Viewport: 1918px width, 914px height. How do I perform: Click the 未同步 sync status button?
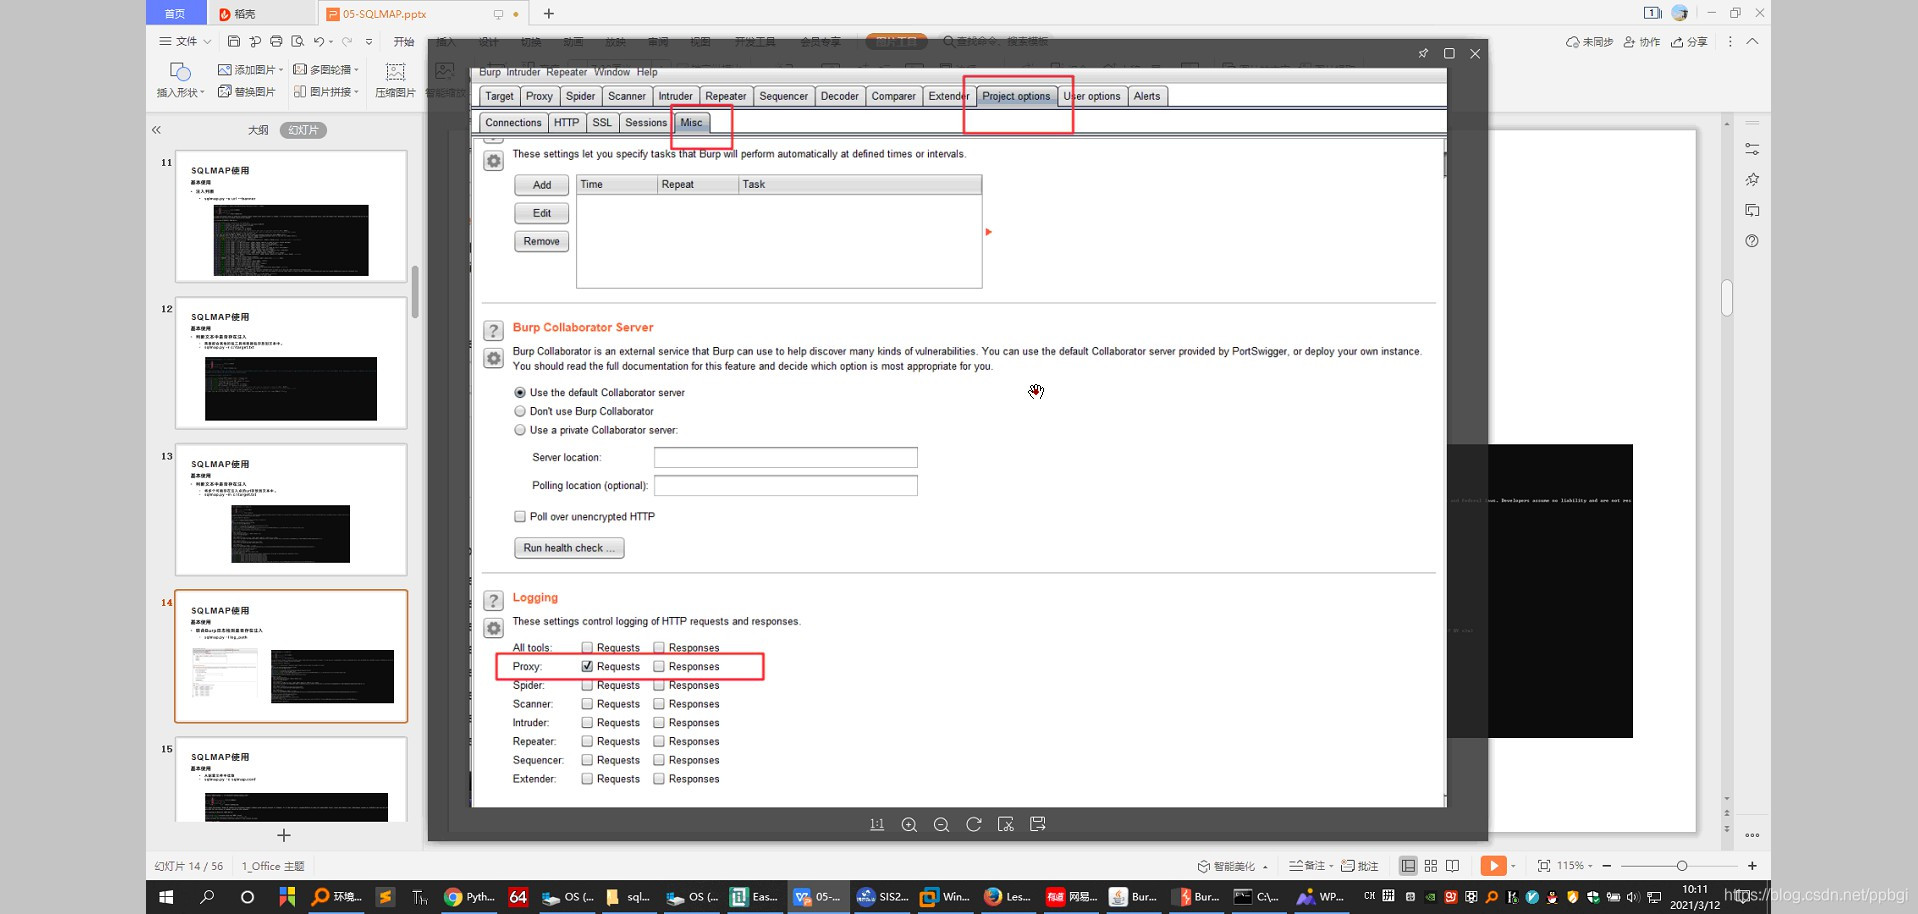tap(1589, 42)
